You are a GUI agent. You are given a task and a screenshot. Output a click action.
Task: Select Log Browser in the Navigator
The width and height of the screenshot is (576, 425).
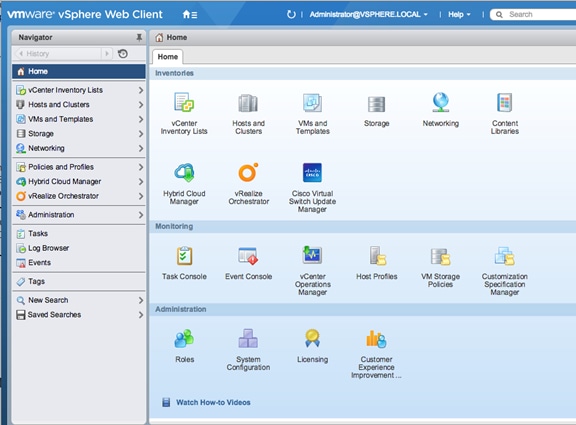[79, 248]
